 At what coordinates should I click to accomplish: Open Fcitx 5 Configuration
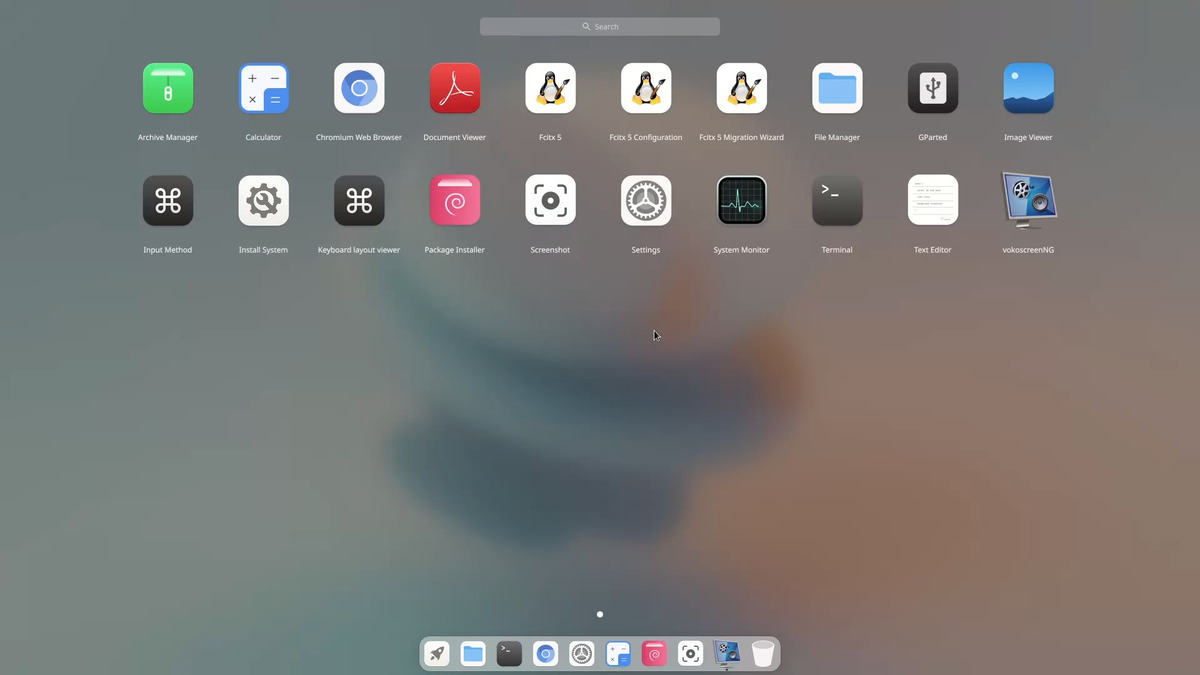click(646, 88)
